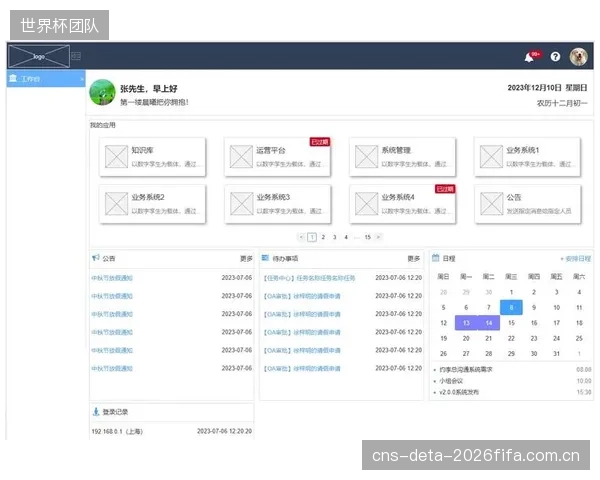Click the + 安排日程 link

[x=576, y=259]
